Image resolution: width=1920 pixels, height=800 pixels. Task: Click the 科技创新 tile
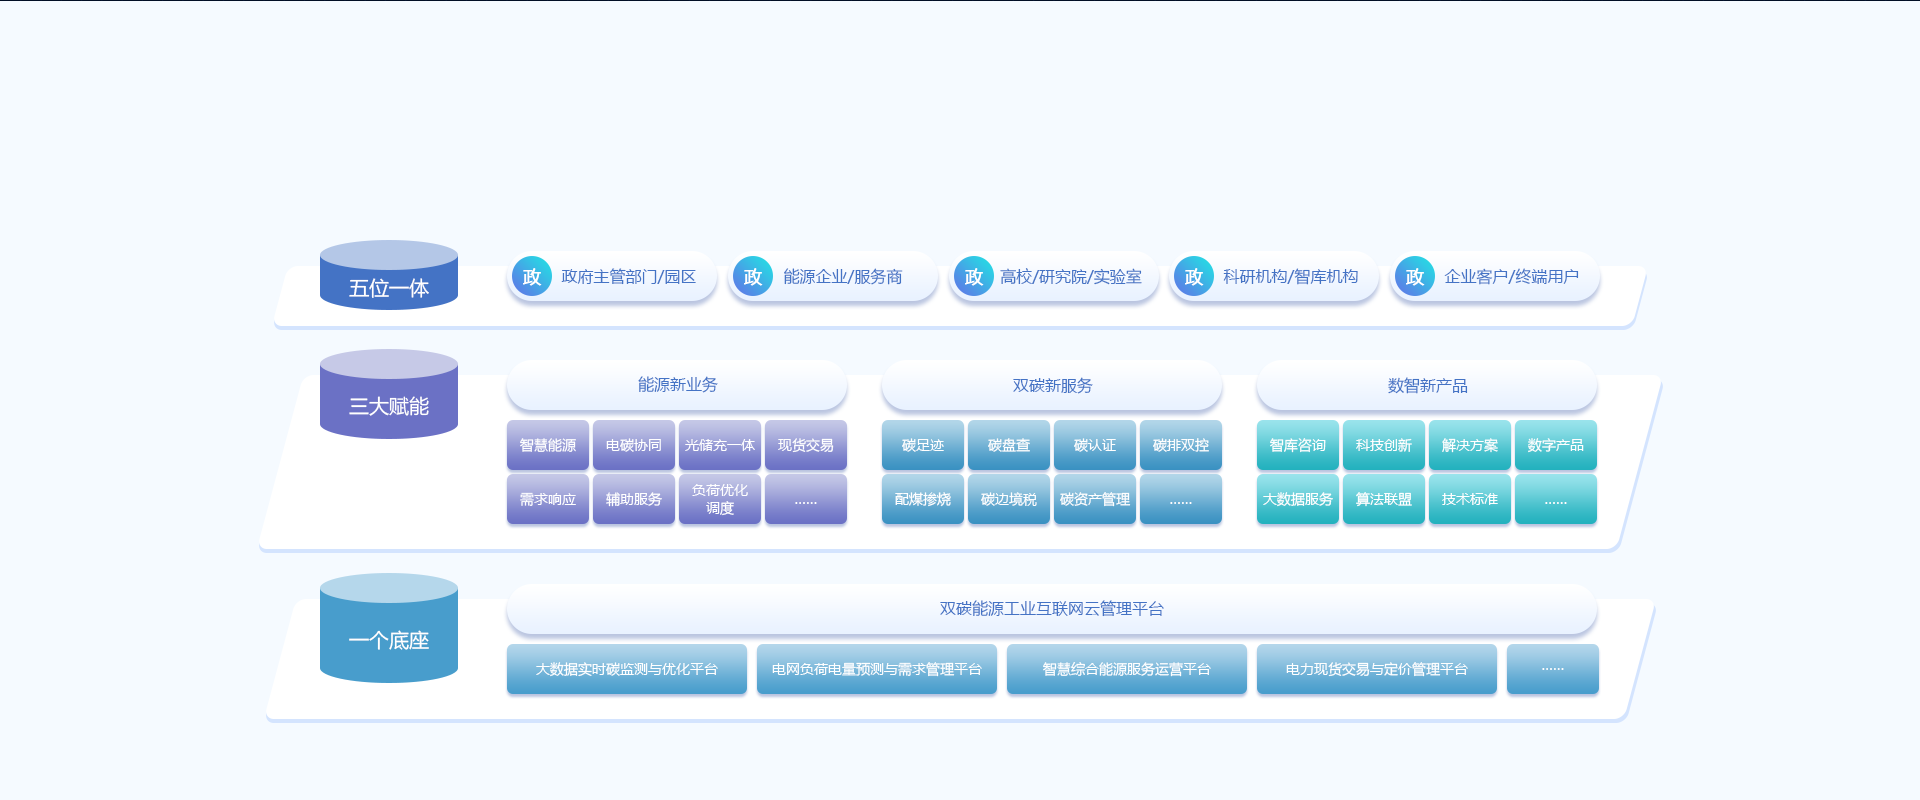[x=1384, y=445]
